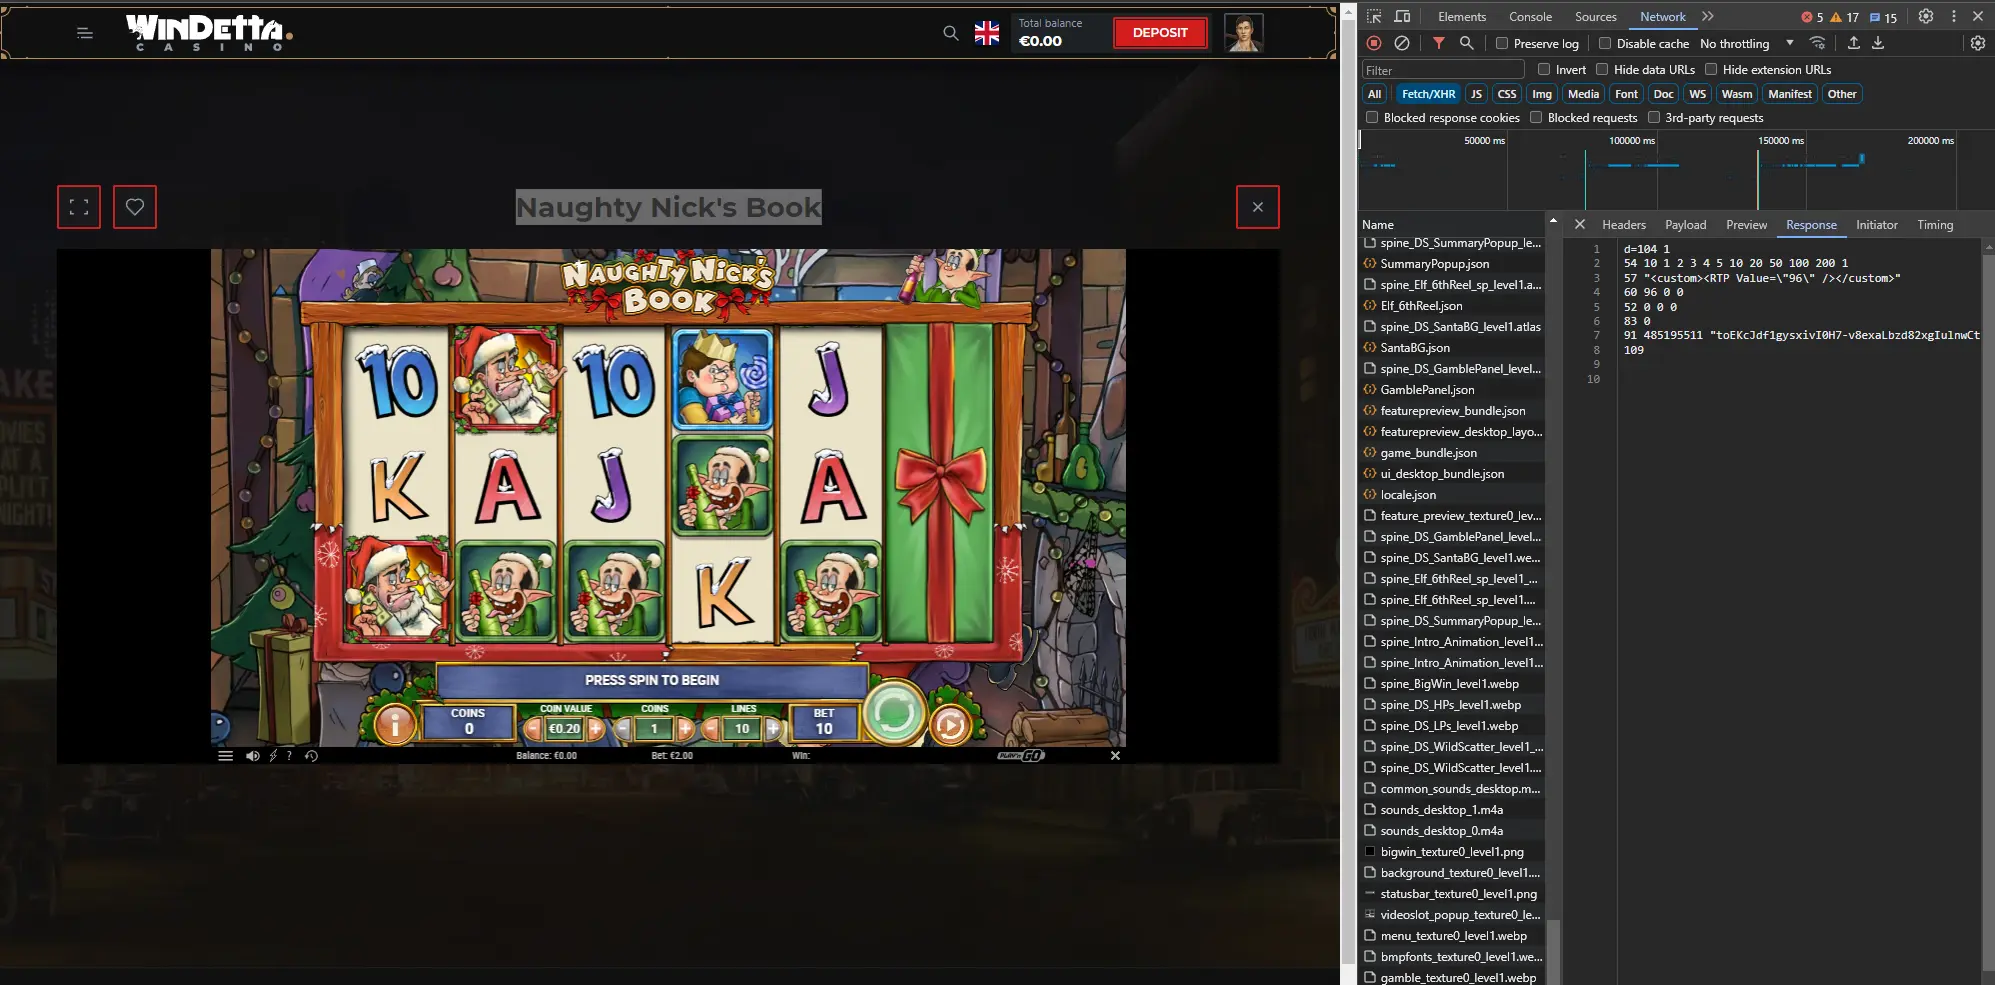Open the game history clock icon

point(311,756)
